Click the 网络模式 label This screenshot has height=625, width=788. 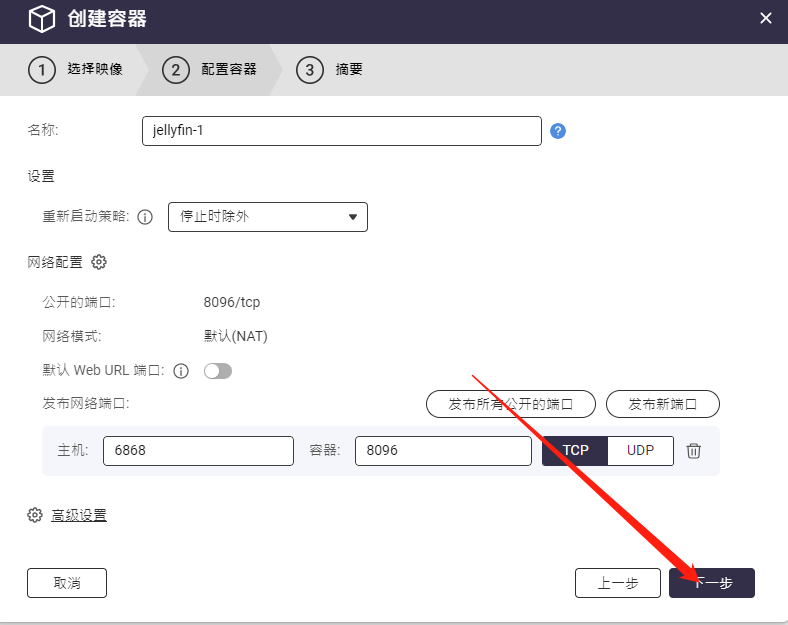pos(72,336)
